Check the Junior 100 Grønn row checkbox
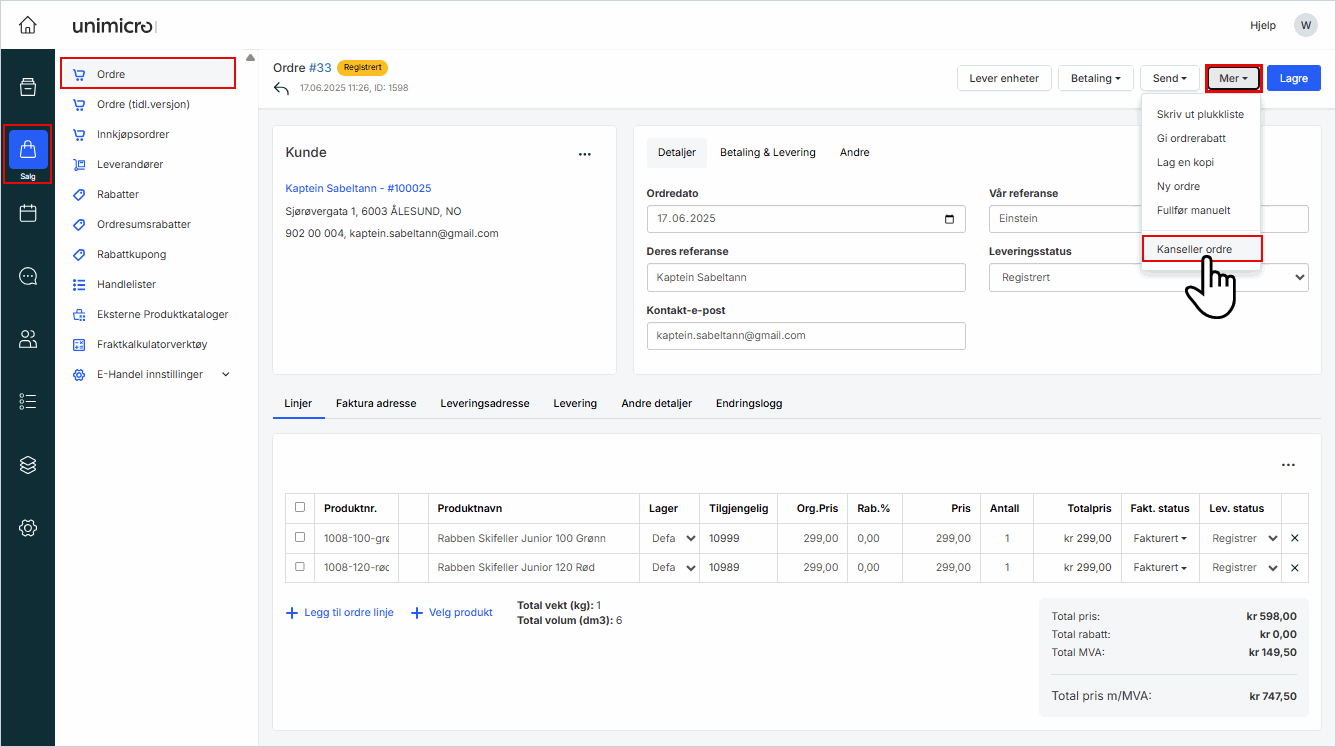This screenshot has height=747, width=1336. coord(300,537)
